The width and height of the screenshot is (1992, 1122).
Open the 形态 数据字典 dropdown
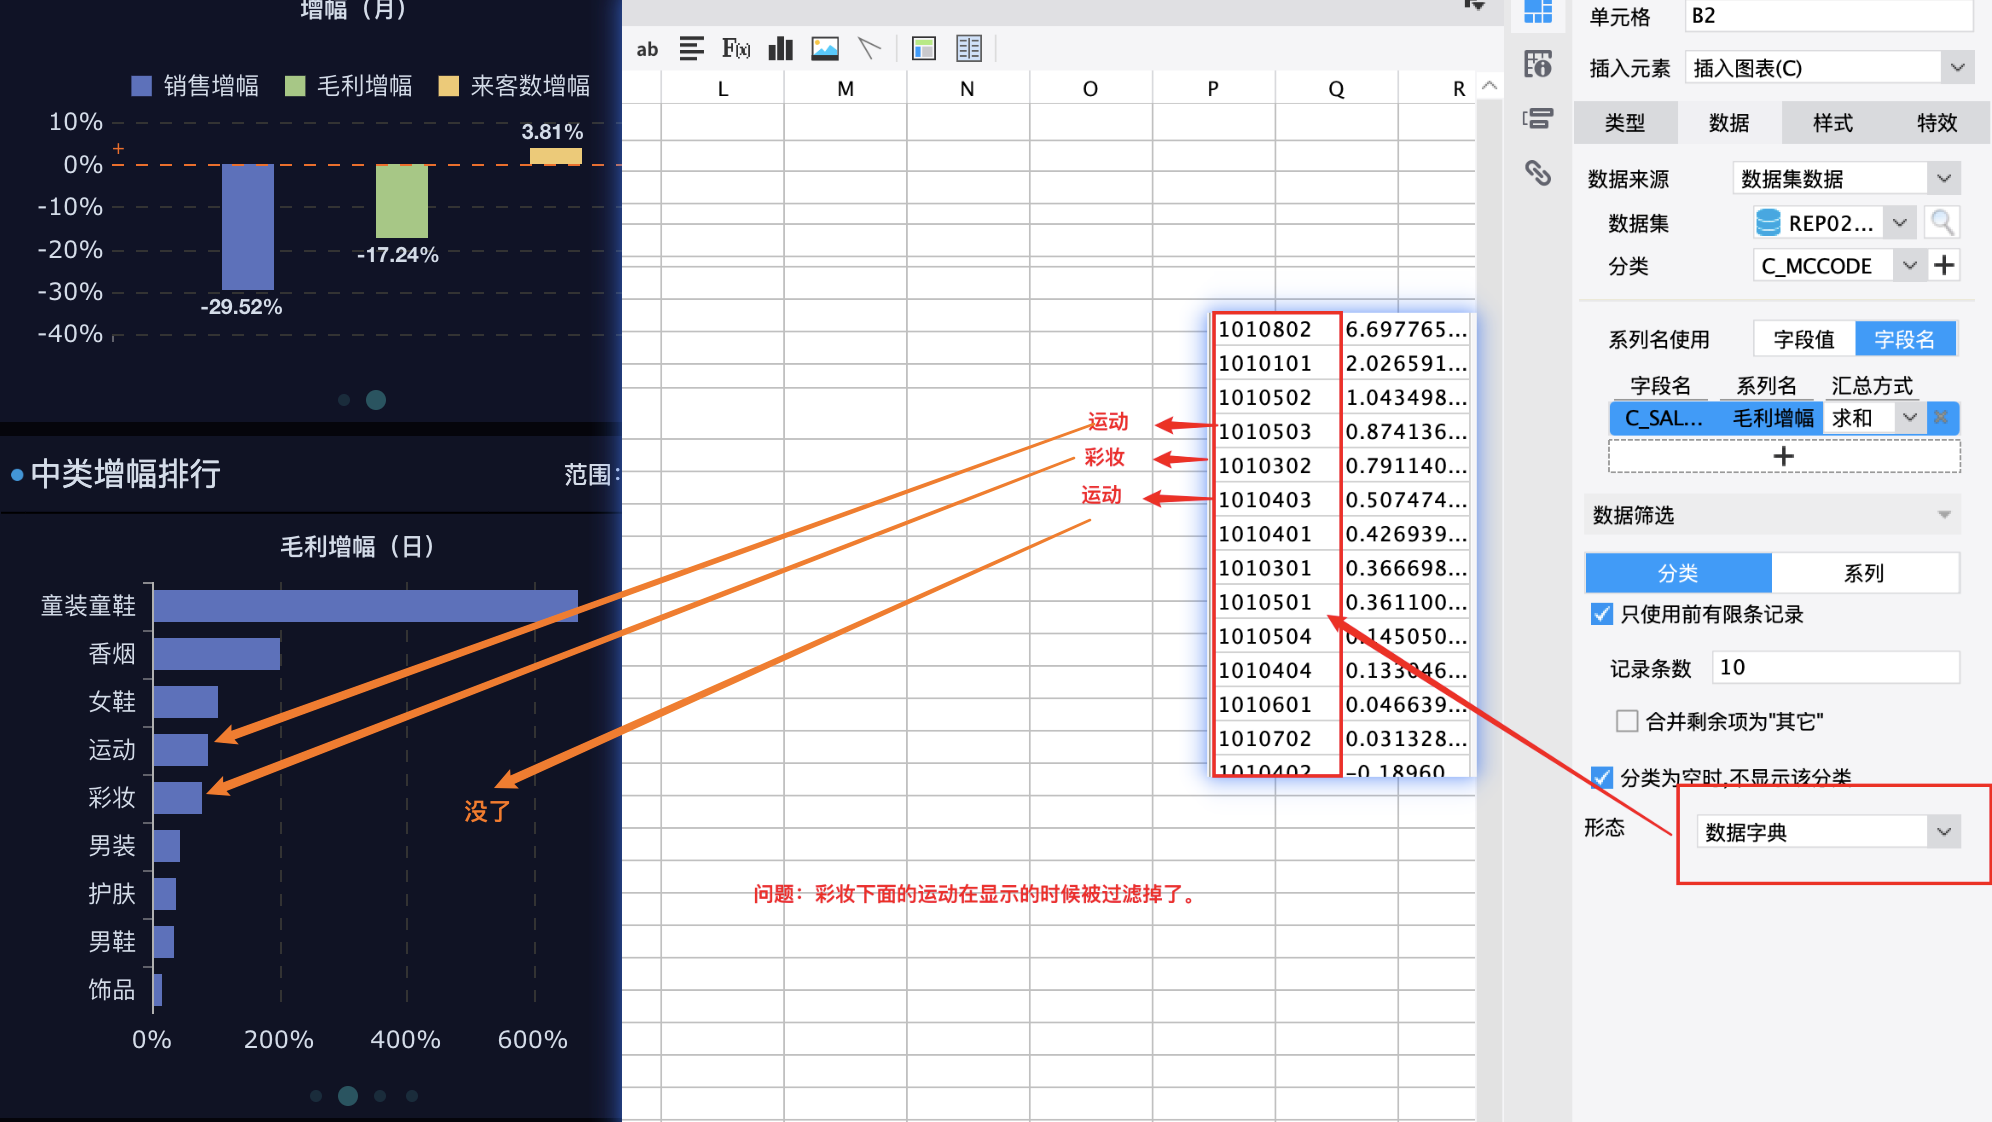(1828, 832)
